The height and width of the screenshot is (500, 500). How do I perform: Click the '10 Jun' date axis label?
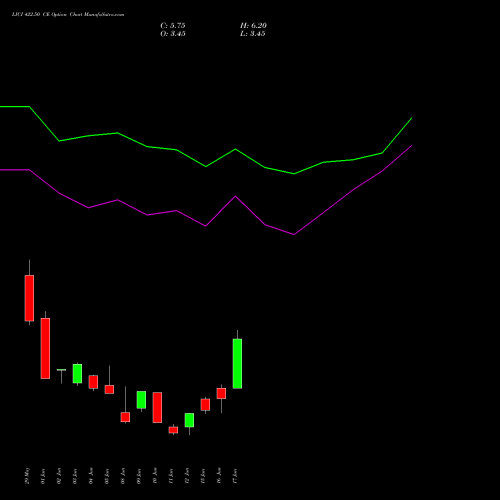click(155, 476)
